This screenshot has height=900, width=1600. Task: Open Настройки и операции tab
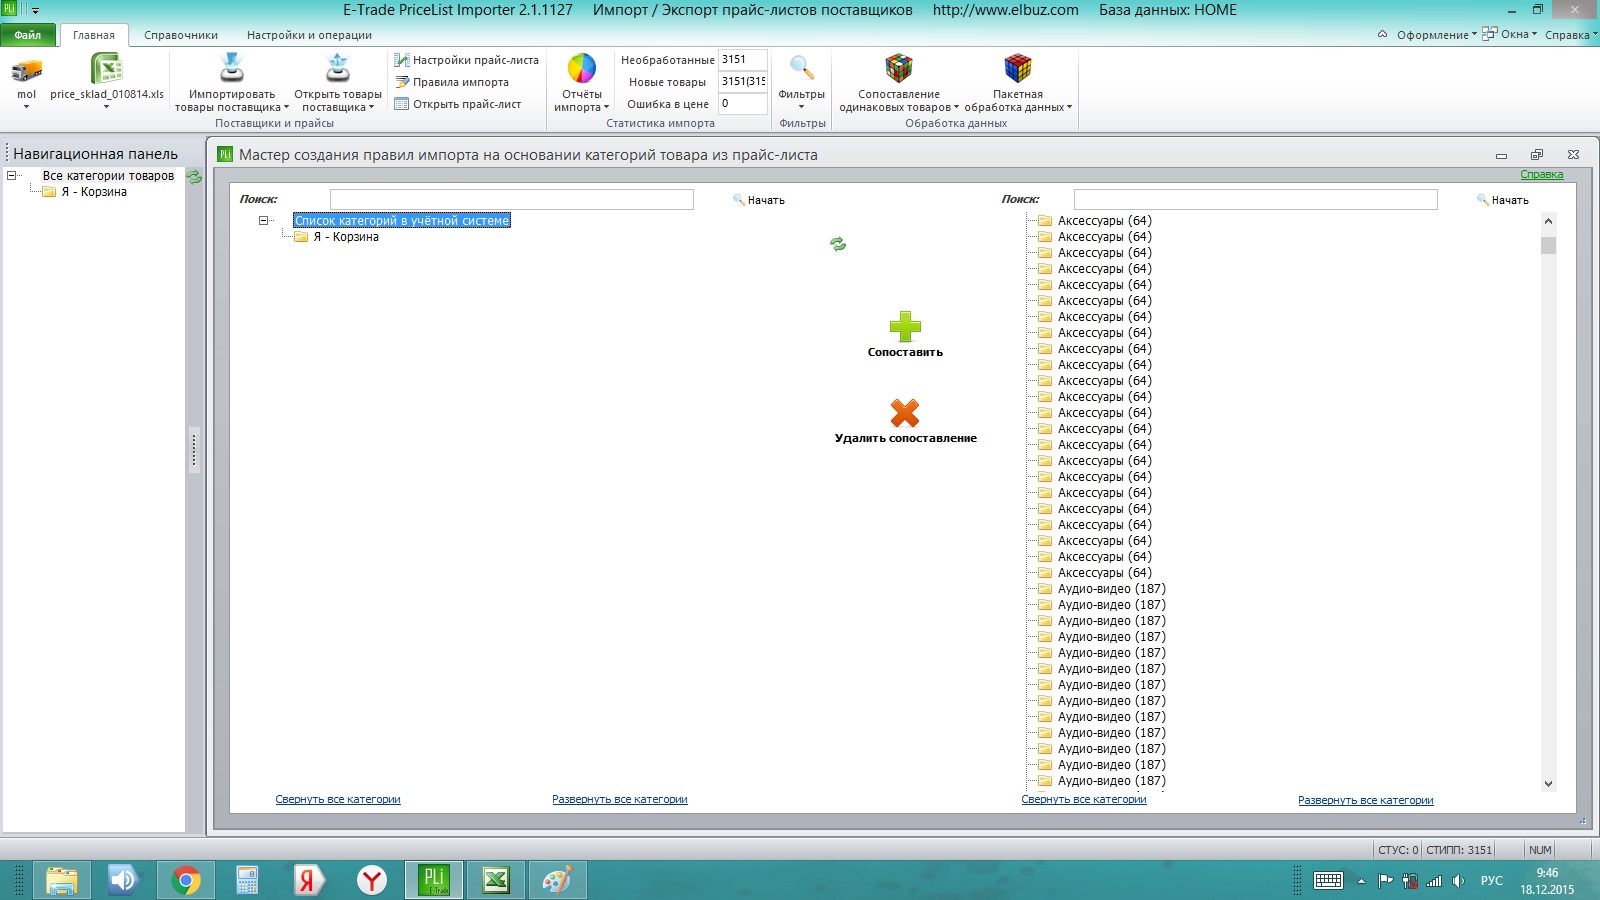[x=309, y=35]
